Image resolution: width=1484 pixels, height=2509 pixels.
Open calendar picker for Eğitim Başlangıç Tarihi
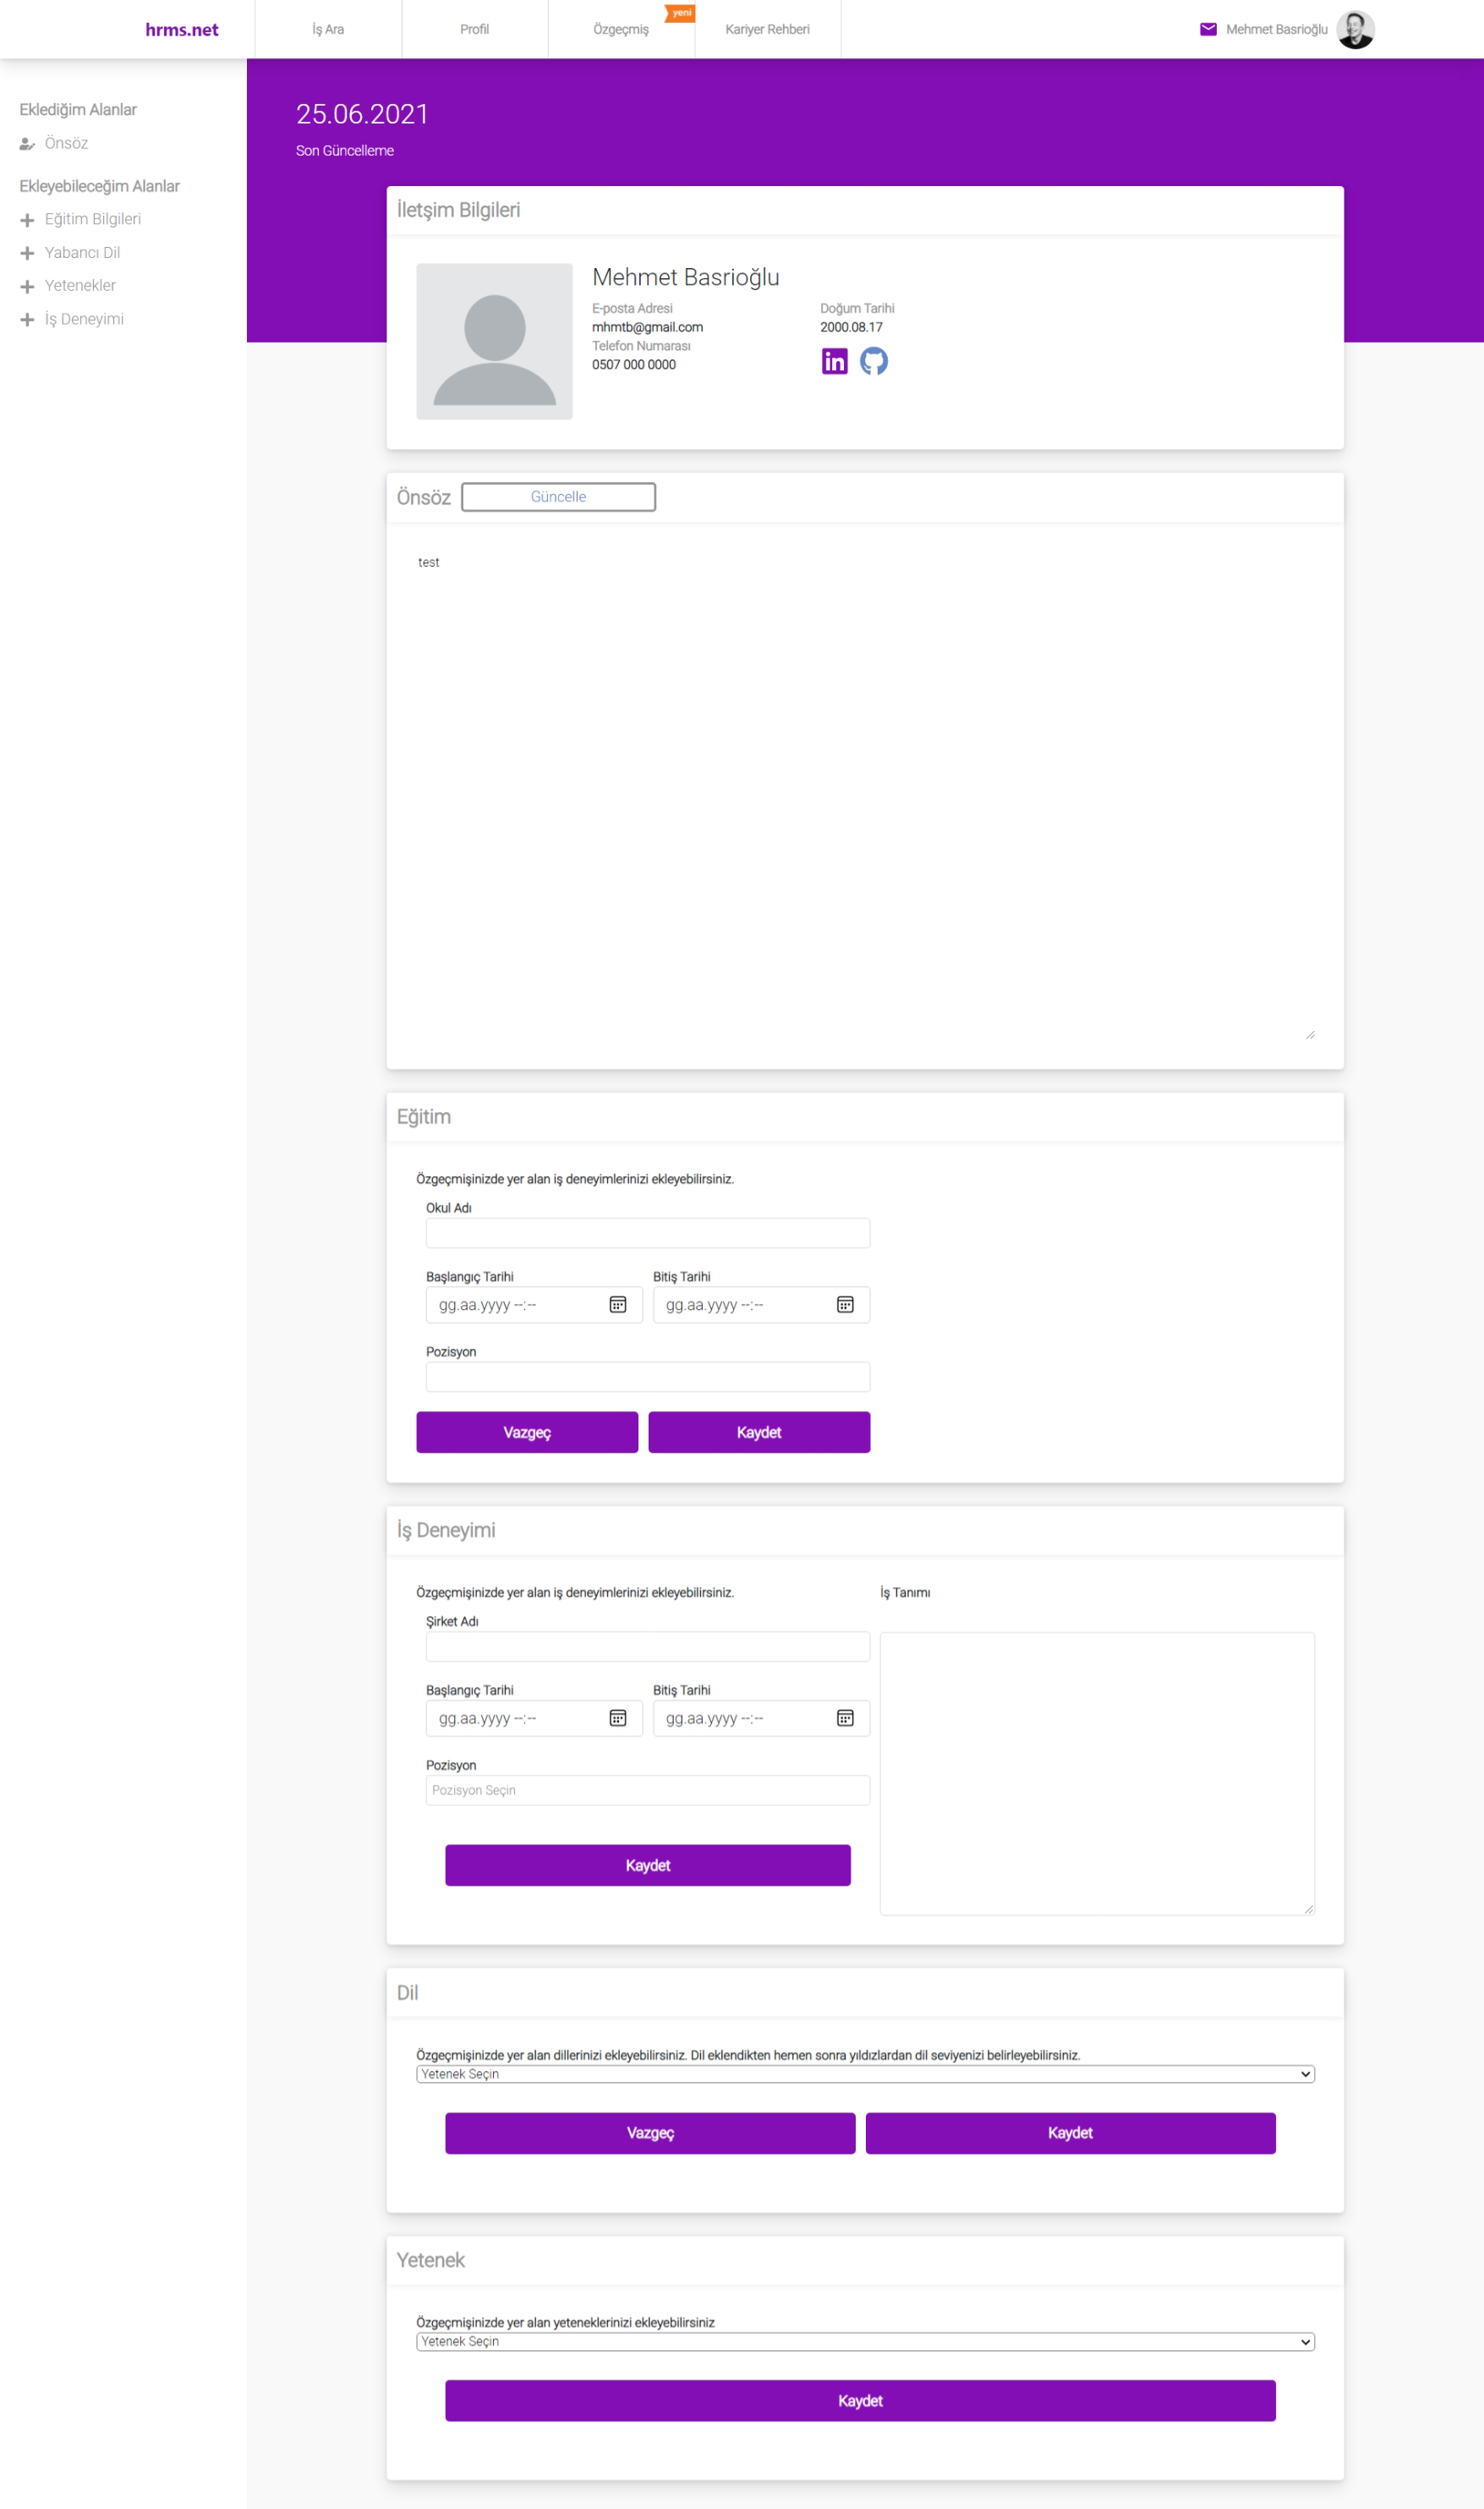click(620, 1305)
